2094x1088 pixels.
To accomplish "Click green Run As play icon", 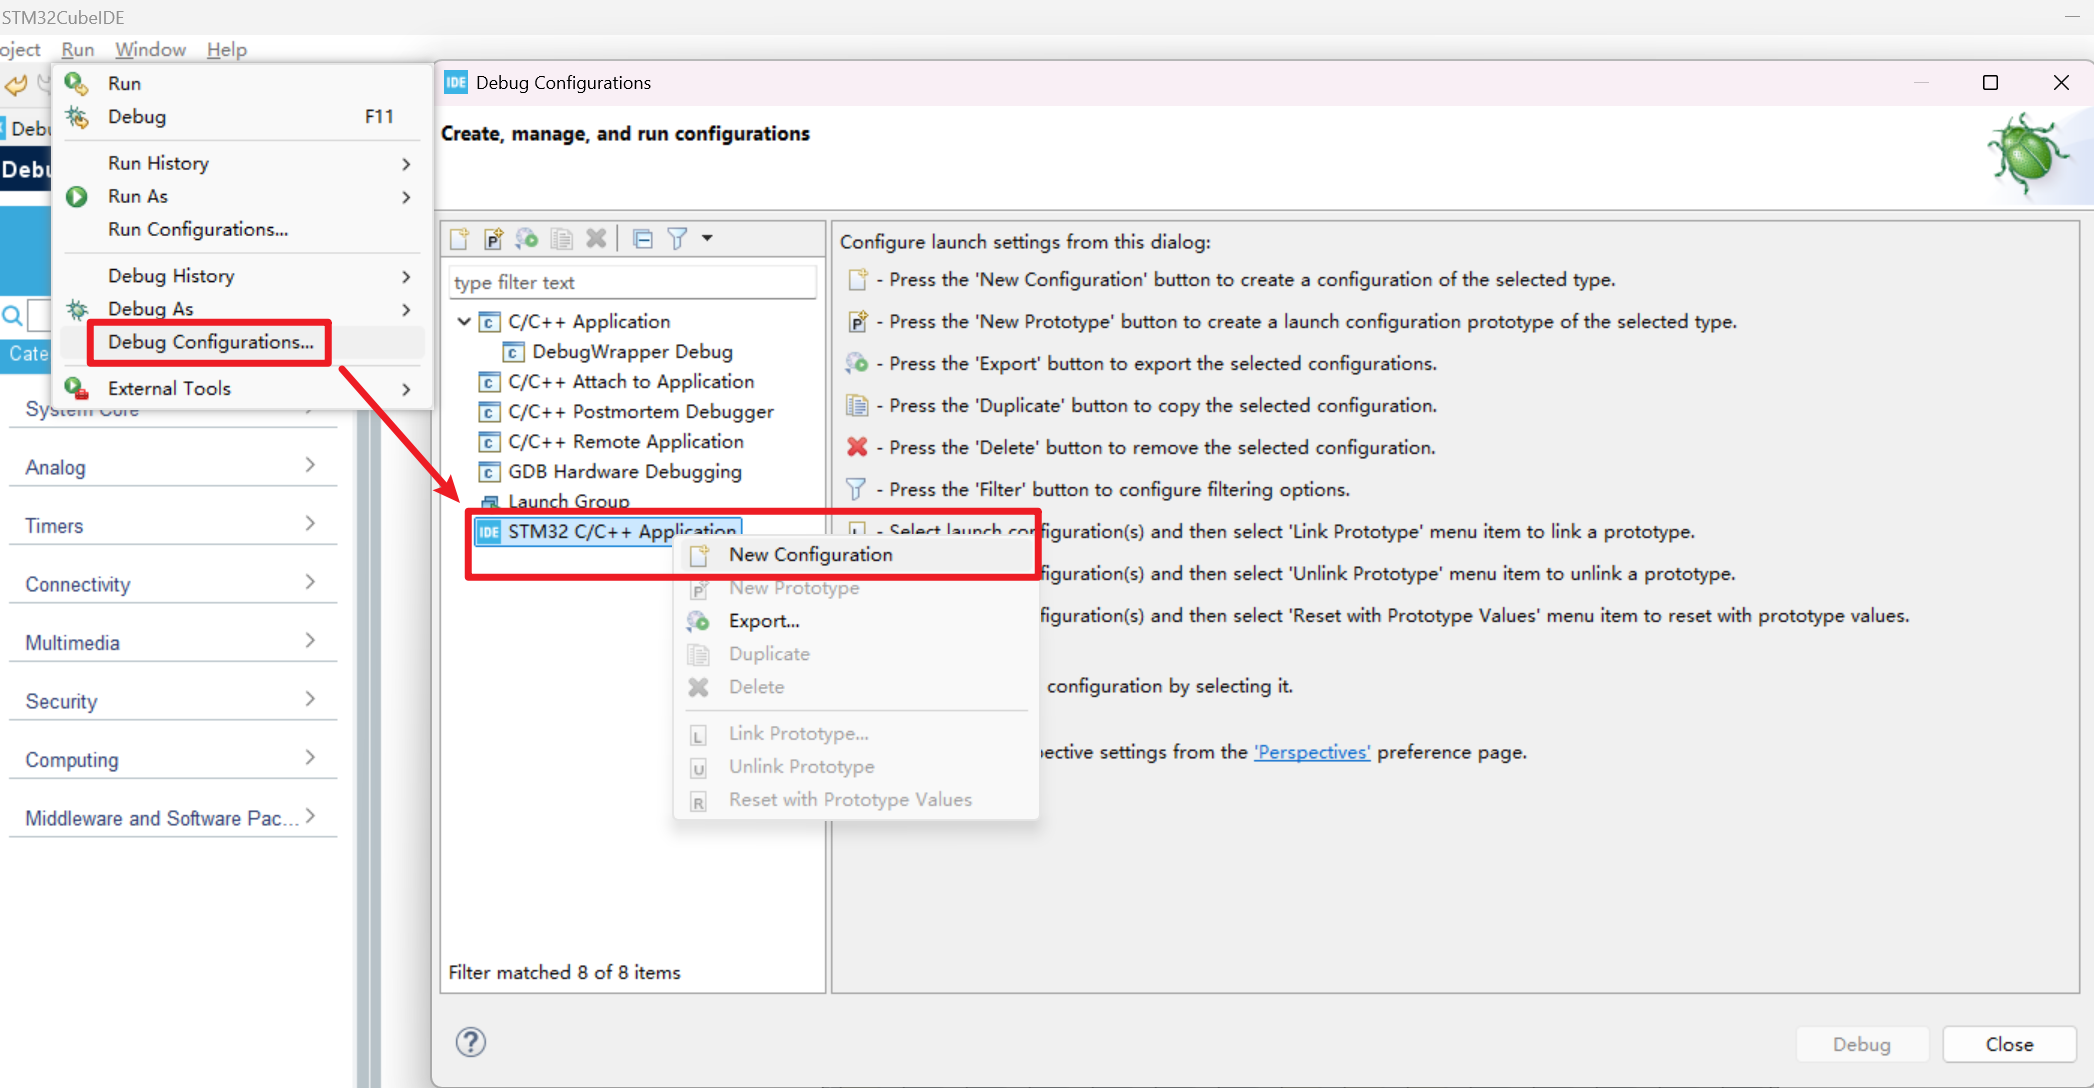I will (77, 196).
